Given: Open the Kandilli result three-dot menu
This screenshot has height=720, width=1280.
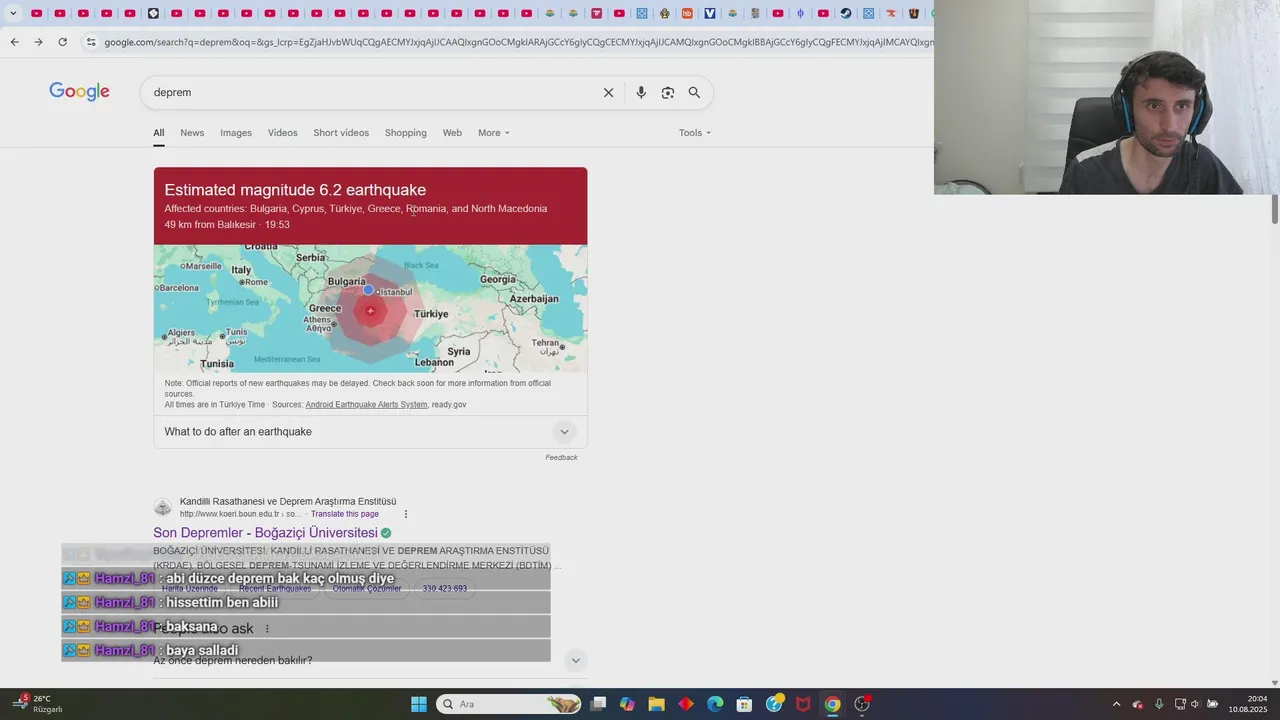Looking at the screenshot, I should click(x=406, y=514).
